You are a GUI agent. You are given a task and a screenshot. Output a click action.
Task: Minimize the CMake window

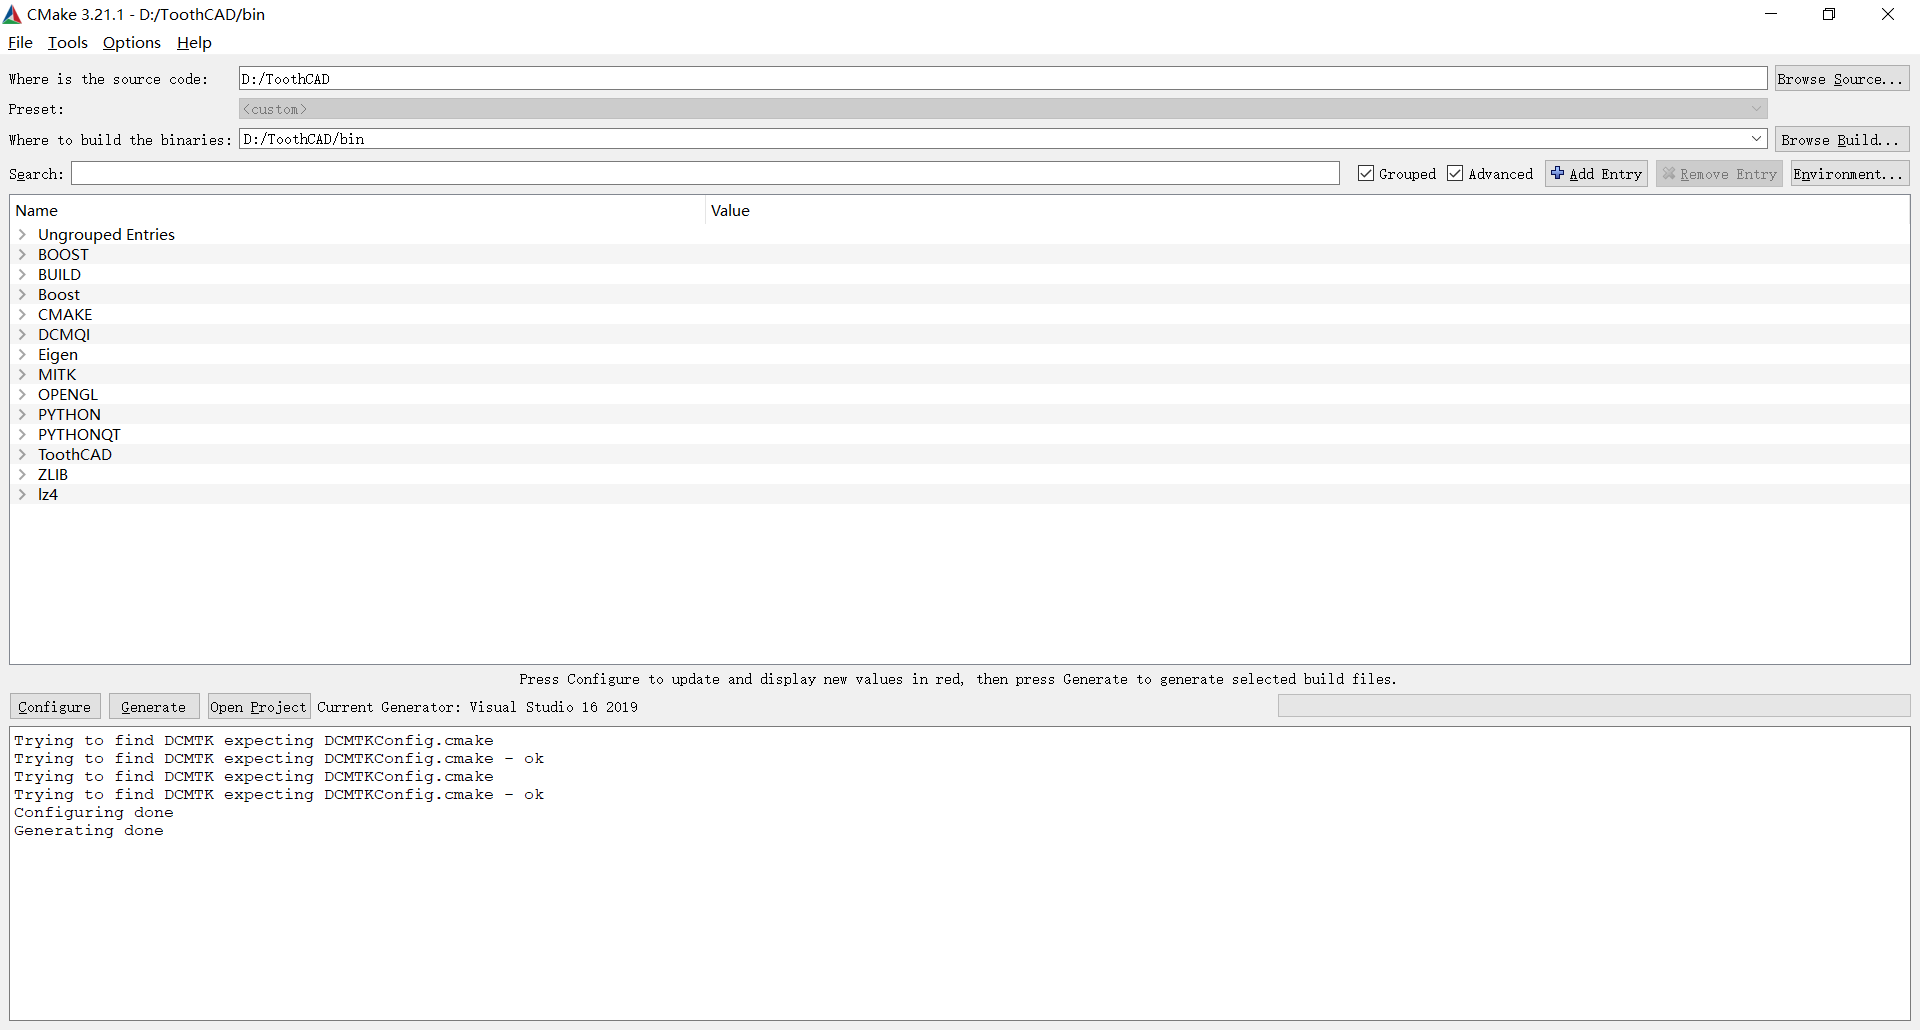1771,14
